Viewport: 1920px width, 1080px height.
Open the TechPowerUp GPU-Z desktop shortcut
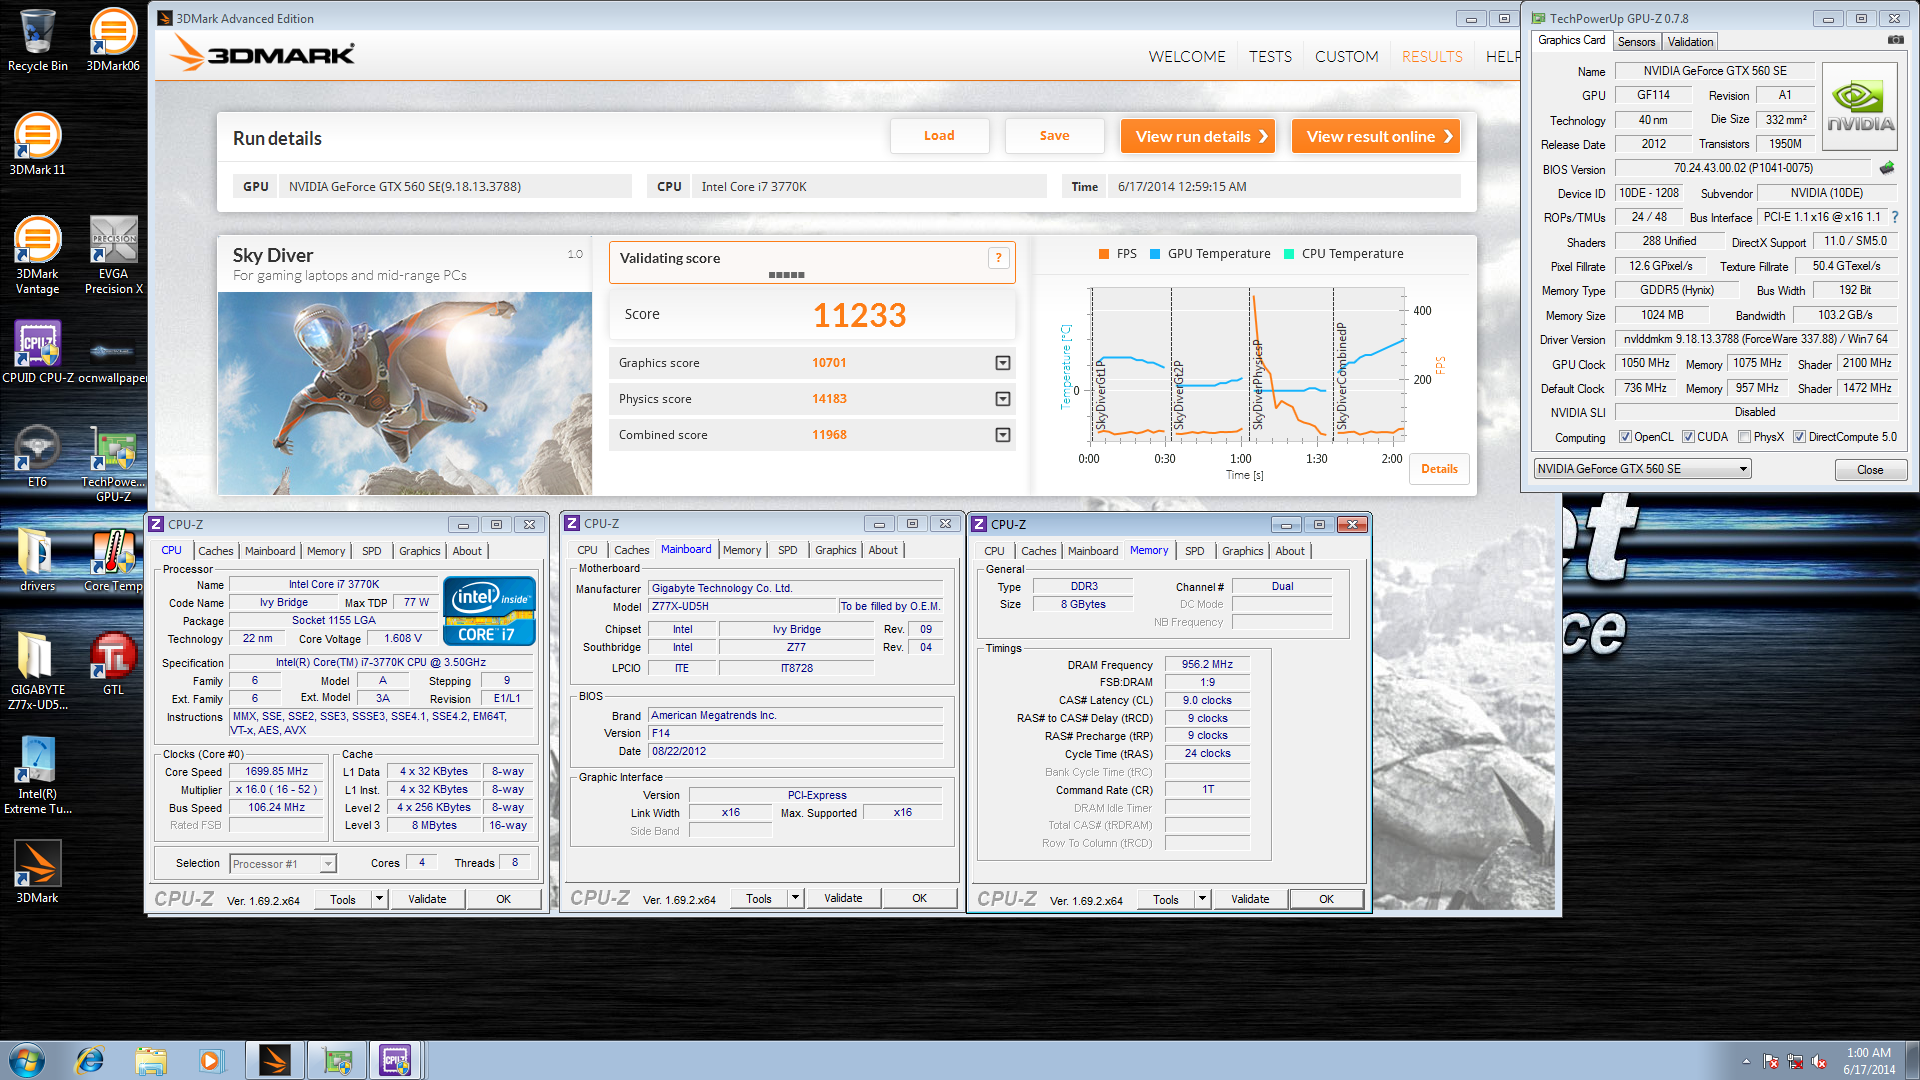tap(113, 463)
